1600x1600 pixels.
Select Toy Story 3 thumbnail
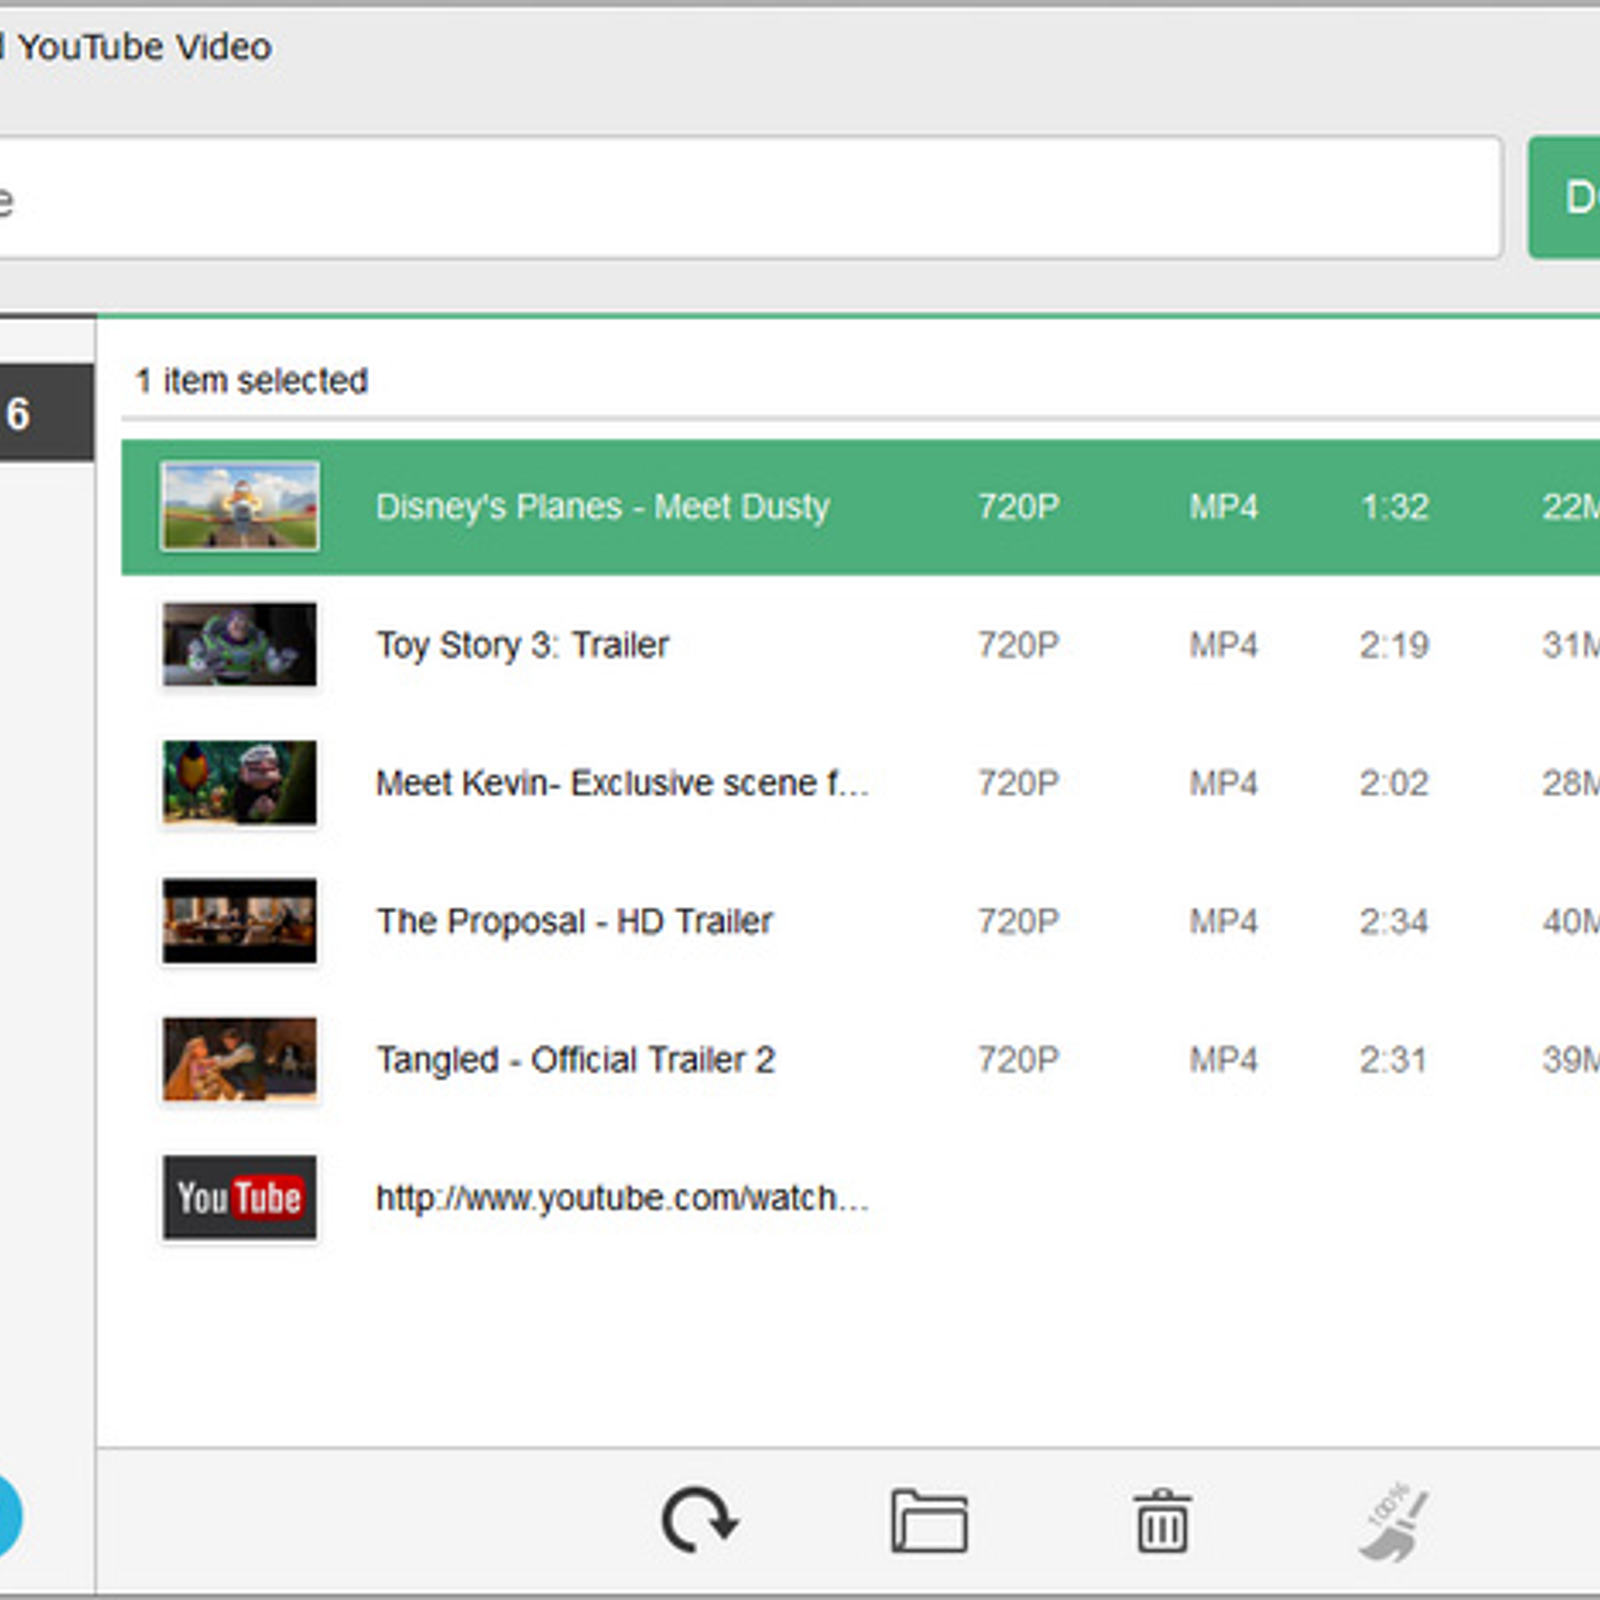point(240,644)
